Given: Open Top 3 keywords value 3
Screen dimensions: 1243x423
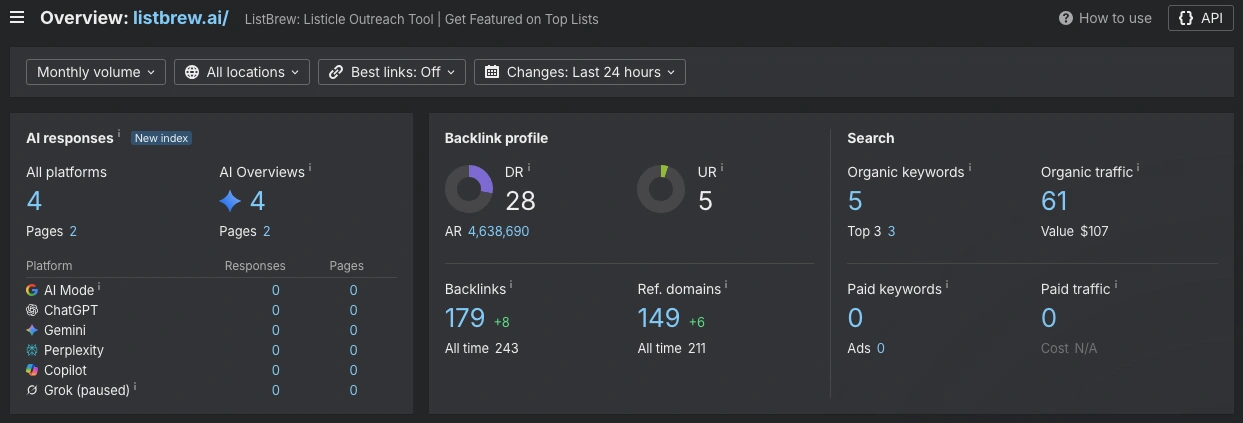Looking at the screenshot, I should coord(891,231).
